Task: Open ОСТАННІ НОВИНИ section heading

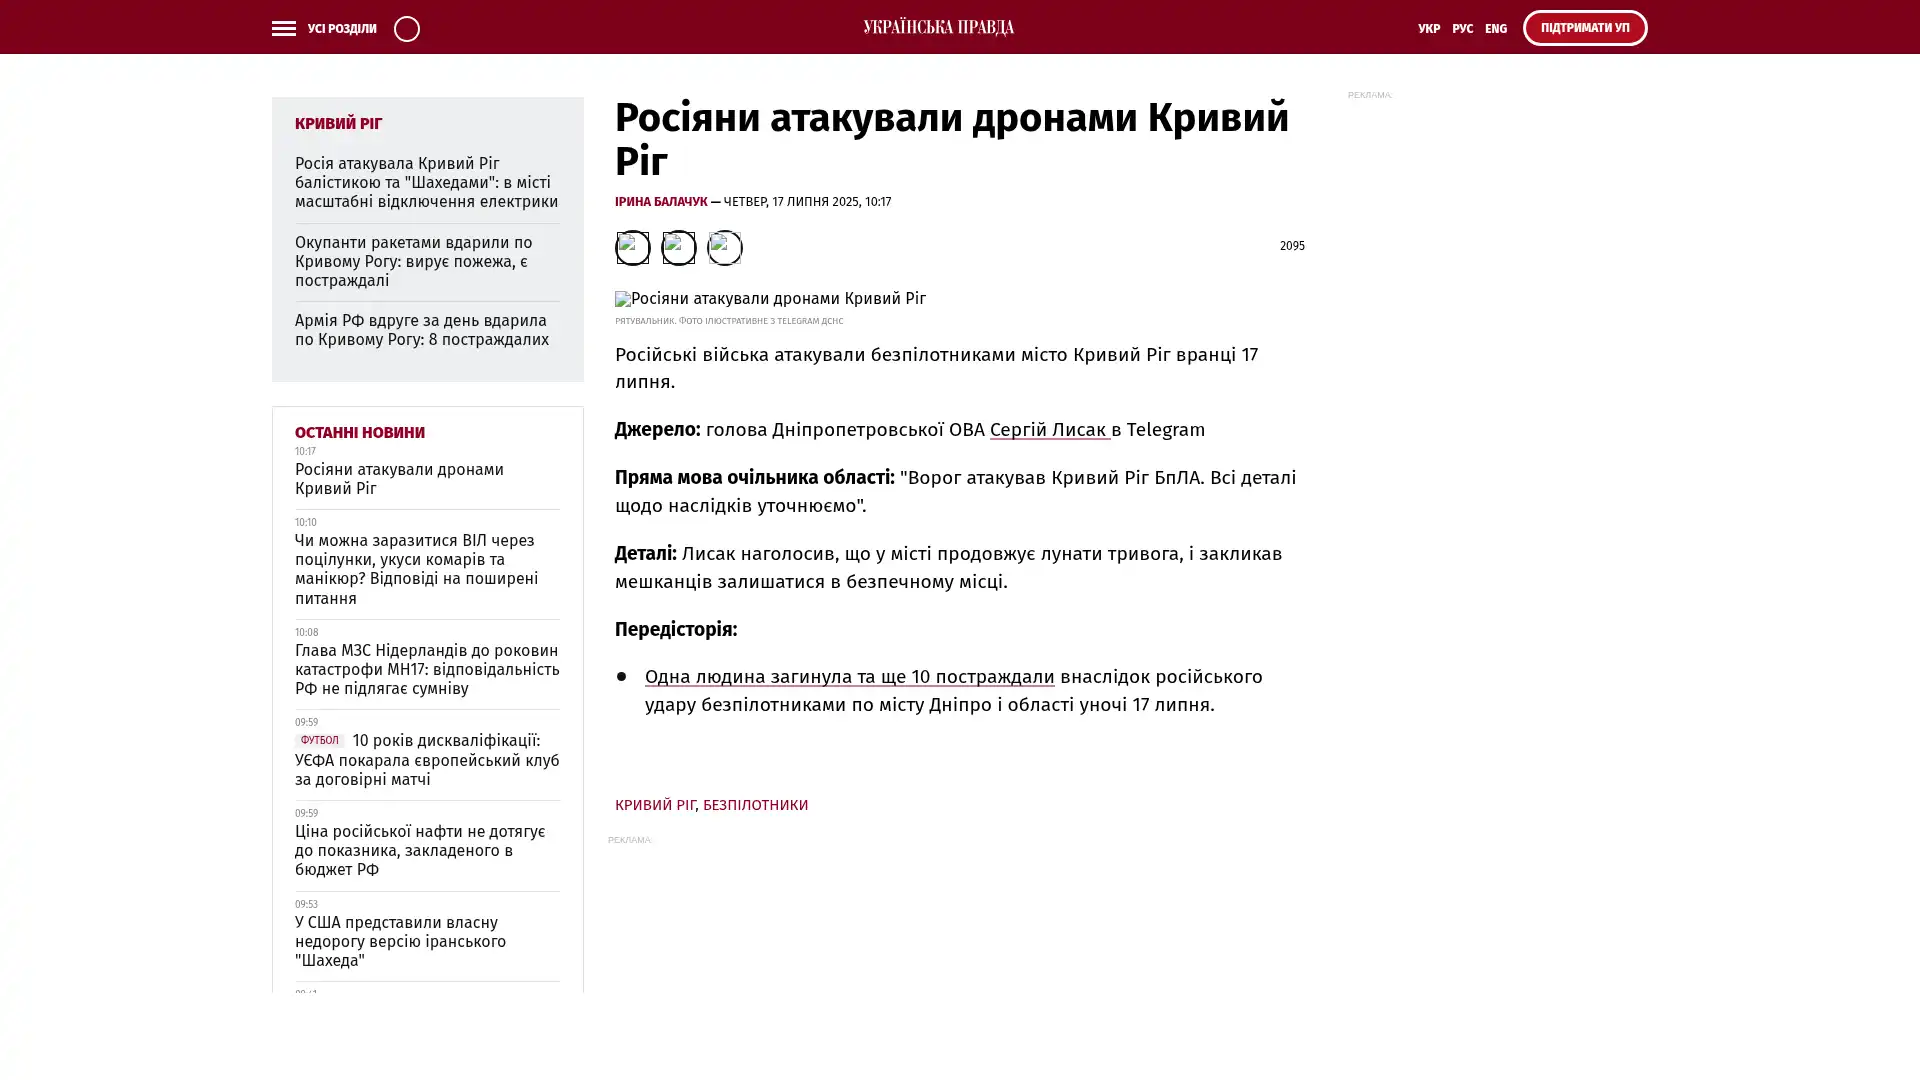Action: (x=359, y=433)
